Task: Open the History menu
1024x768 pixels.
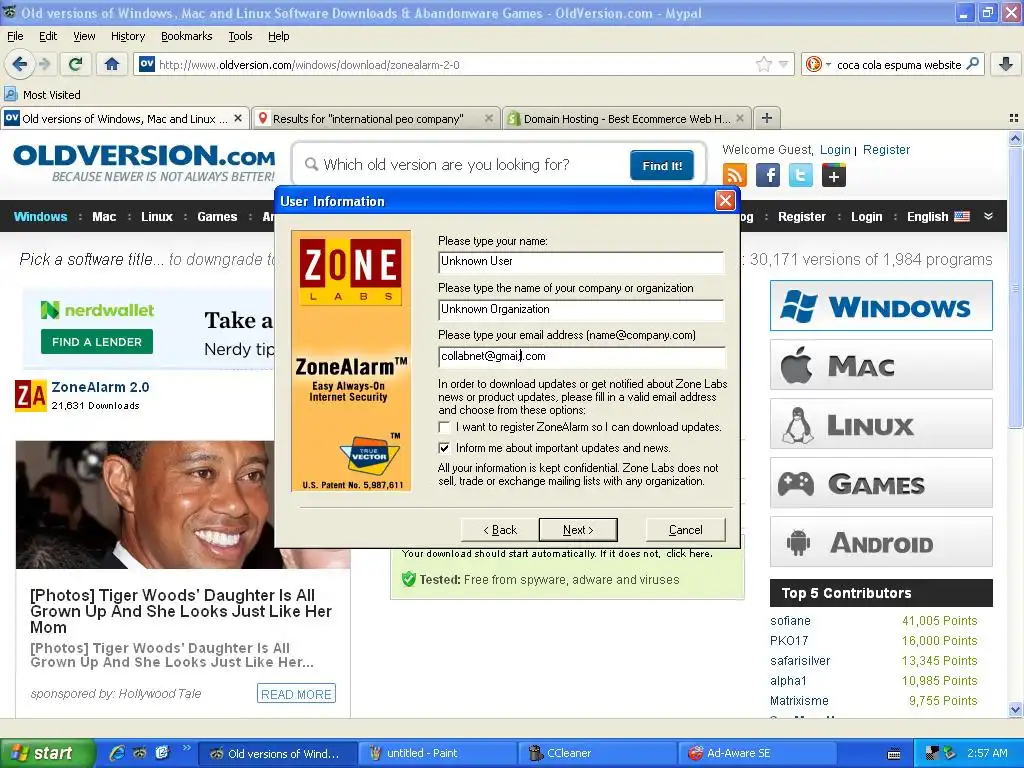Action: [x=127, y=36]
